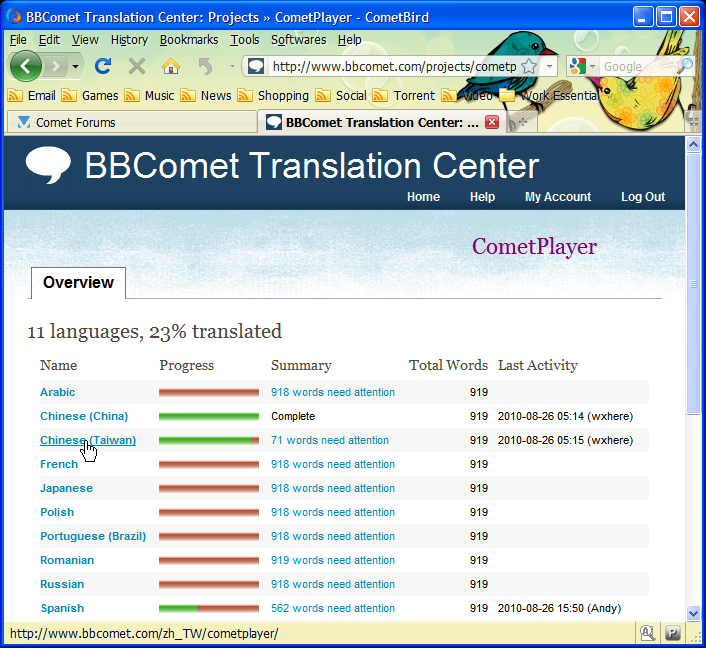Click '919 words need attention' for Romanian
706x648 pixels.
[333, 560]
